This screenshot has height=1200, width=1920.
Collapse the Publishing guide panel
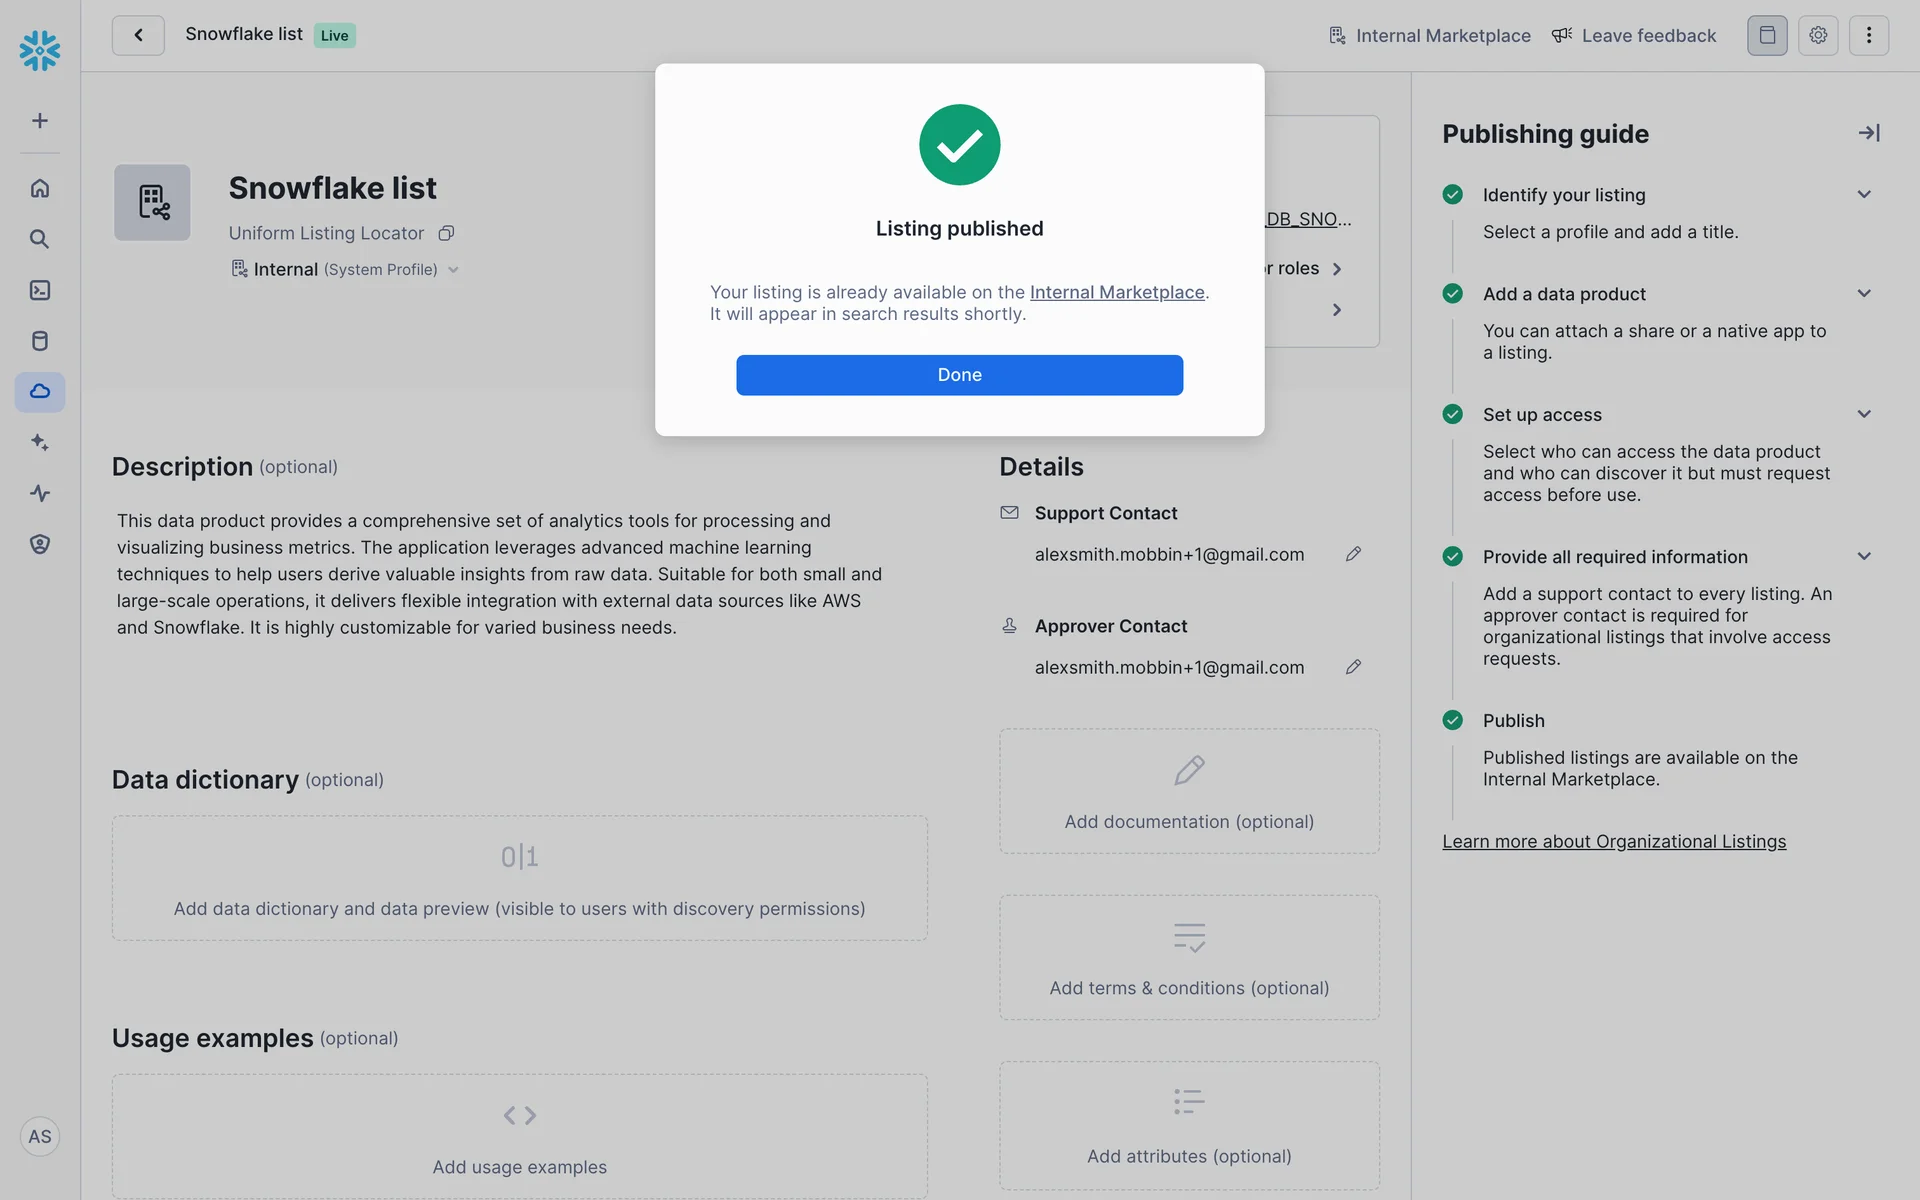pyautogui.click(x=1868, y=133)
